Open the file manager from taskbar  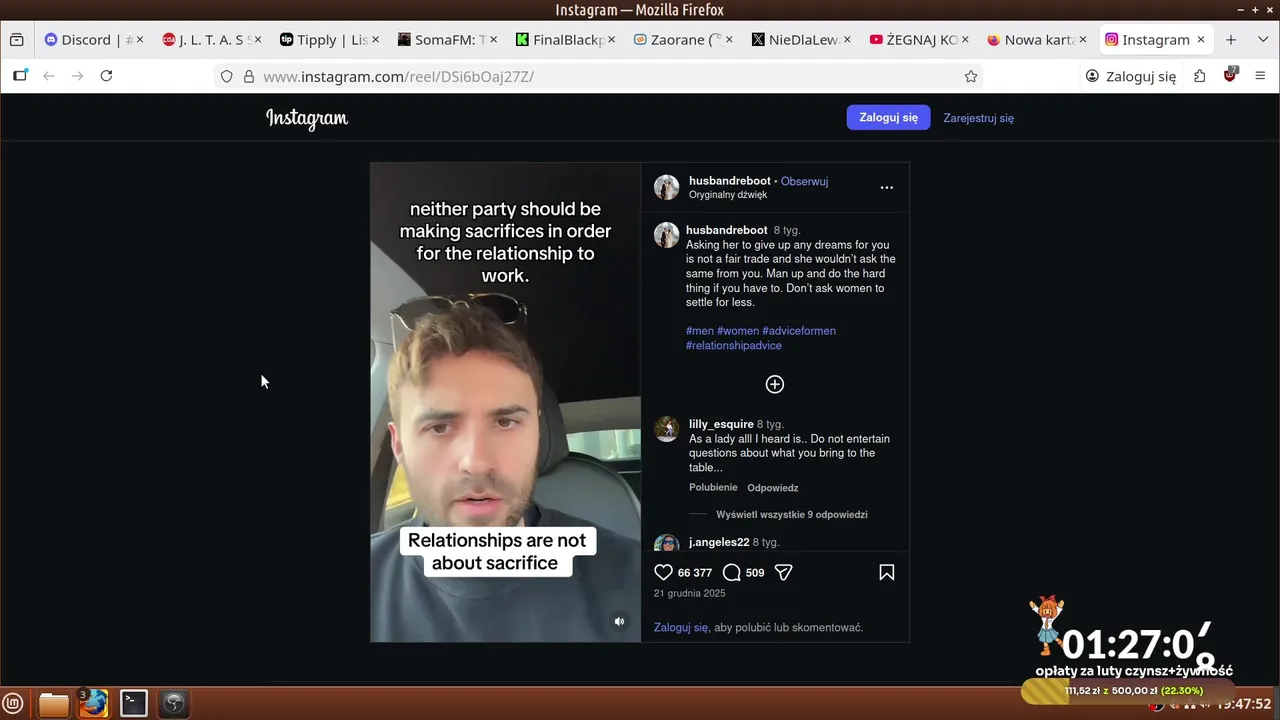54,704
